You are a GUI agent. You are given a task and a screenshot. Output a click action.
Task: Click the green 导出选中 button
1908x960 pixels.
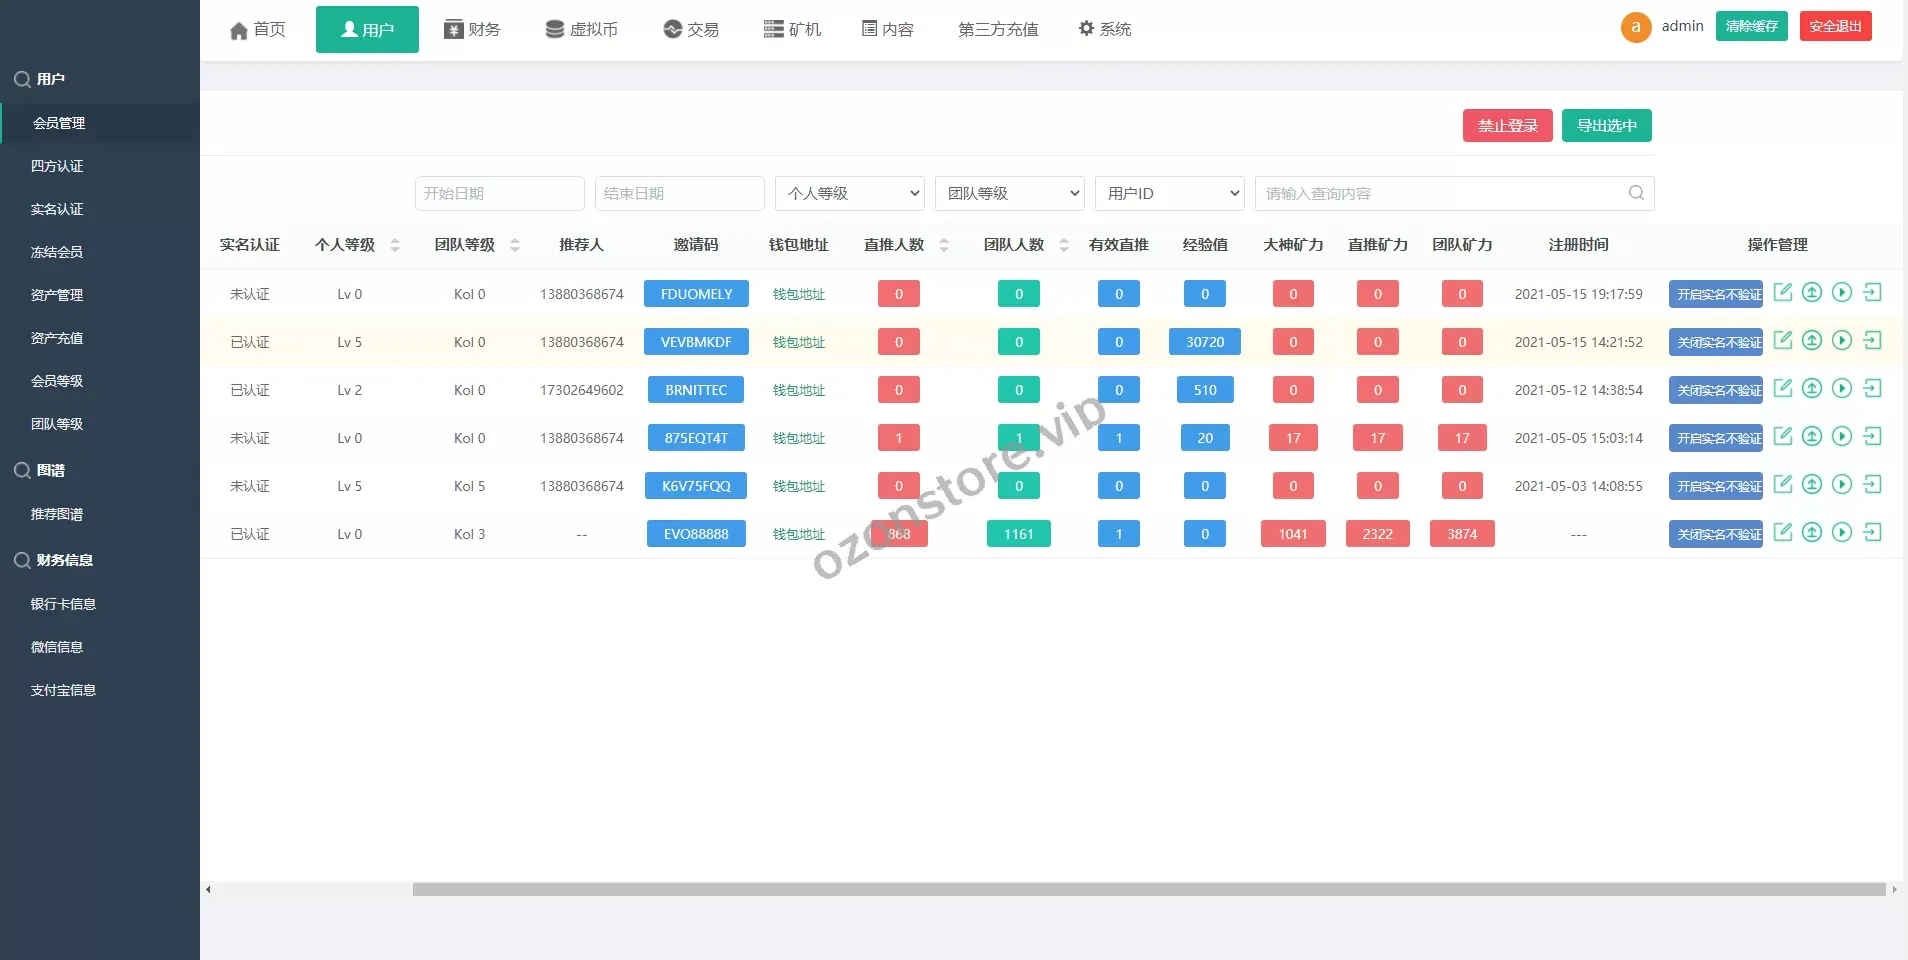[x=1606, y=125]
